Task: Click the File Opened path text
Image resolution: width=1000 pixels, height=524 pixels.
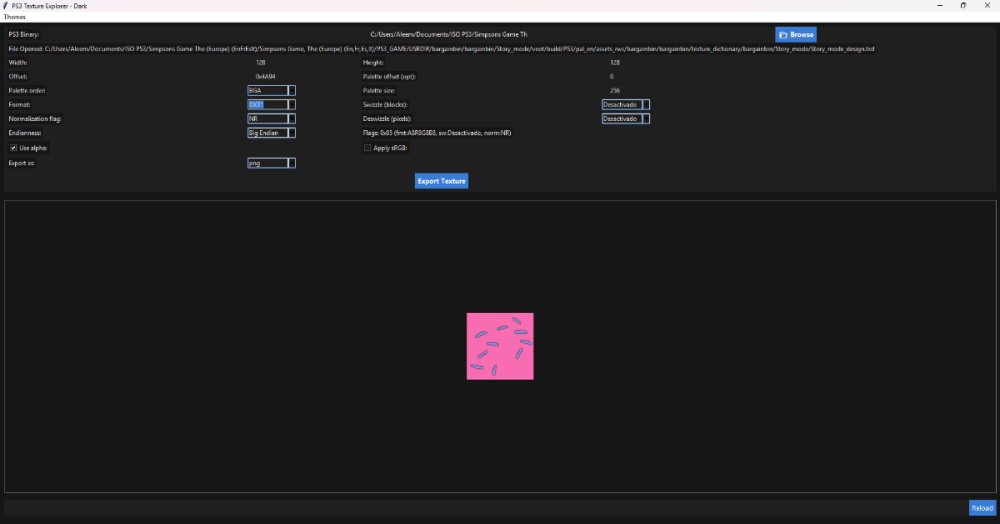Action: point(441,48)
